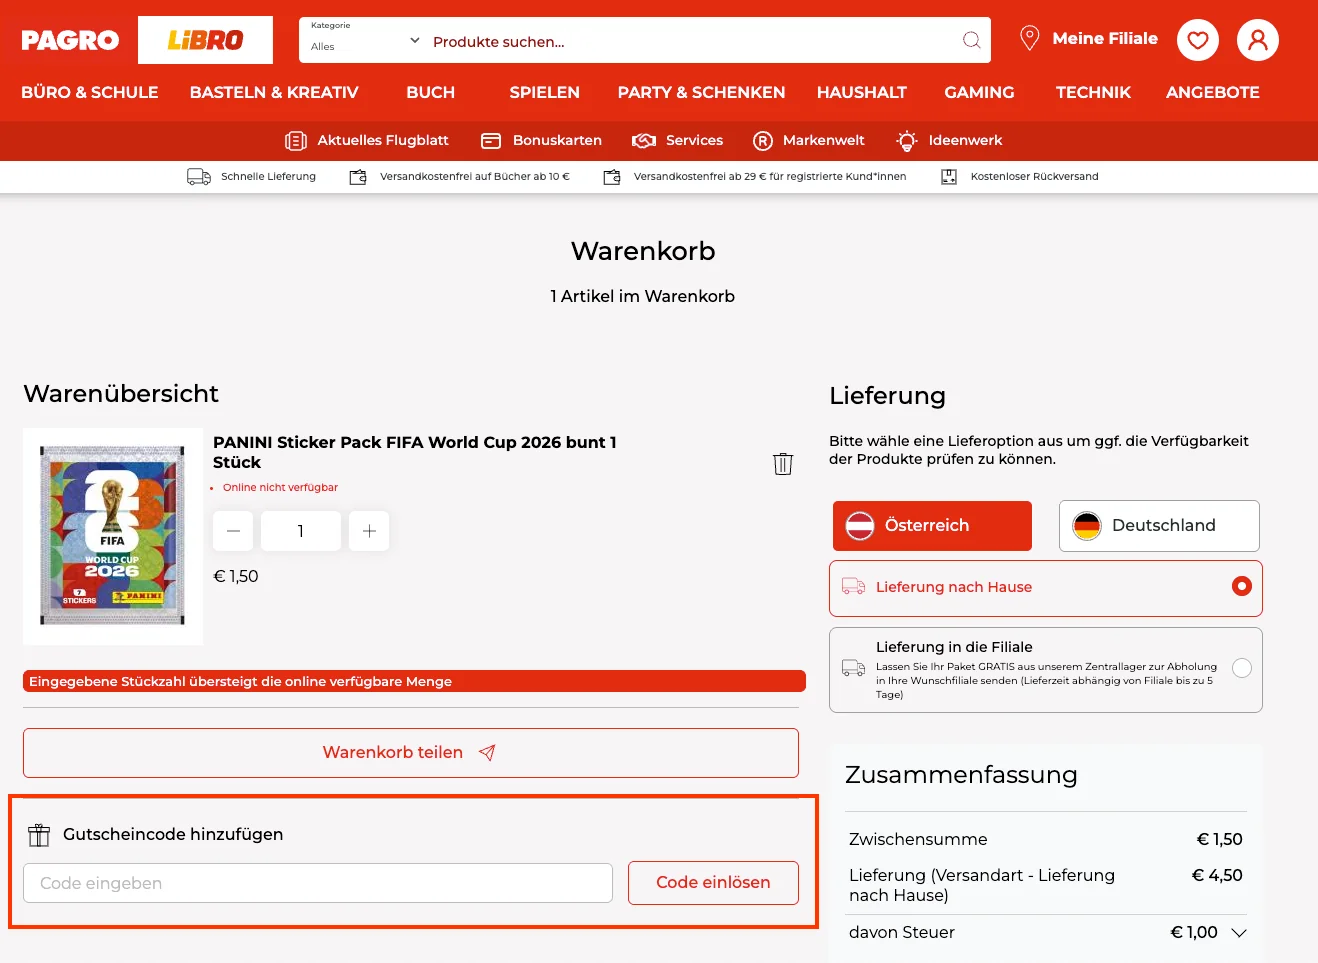Open the Bonuskarten link
Viewport: 1318px width, 963px height.
tap(557, 141)
